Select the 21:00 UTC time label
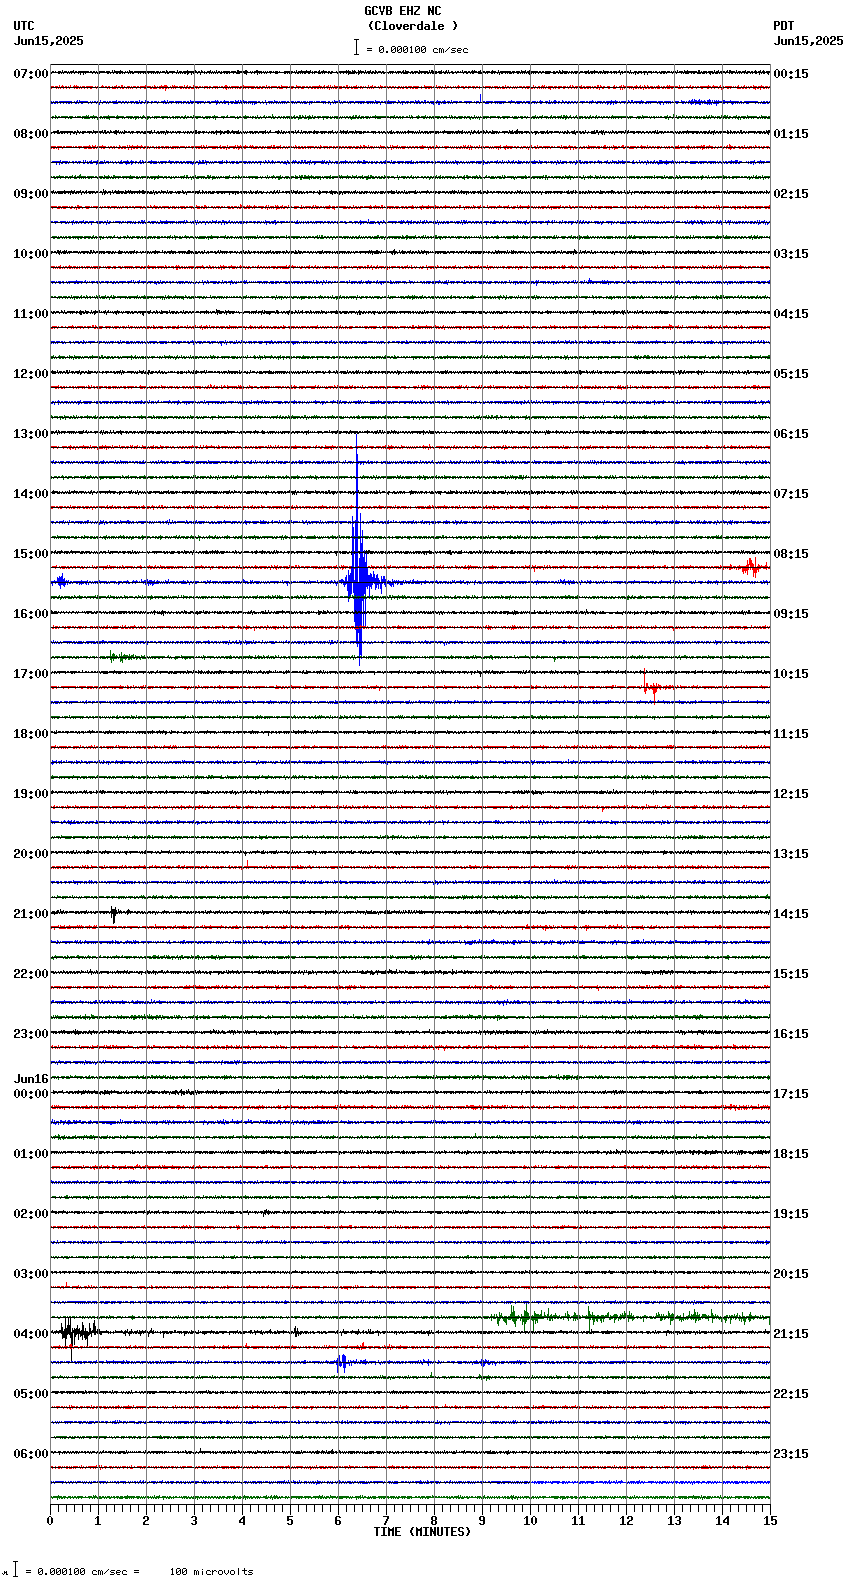The height and width of the screenshot is (1584, 850). 31,914
